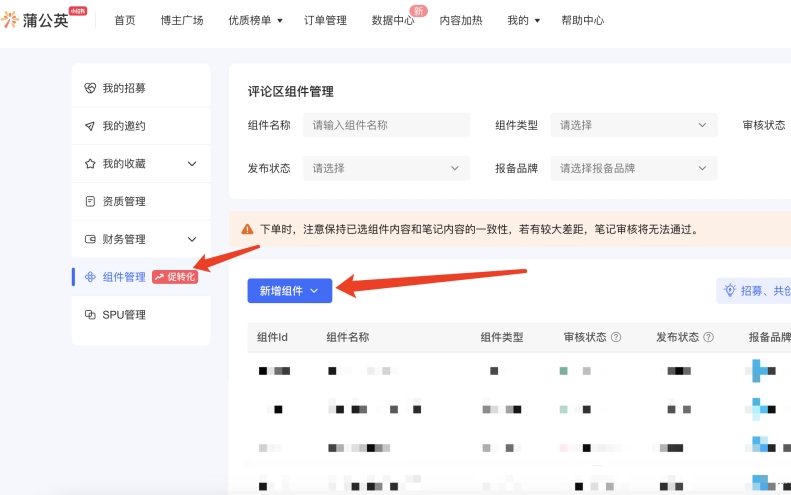This screenshot has width=791, height=495.
Task: Click the 我的收藏 star icon
Action: click(90, 163)
